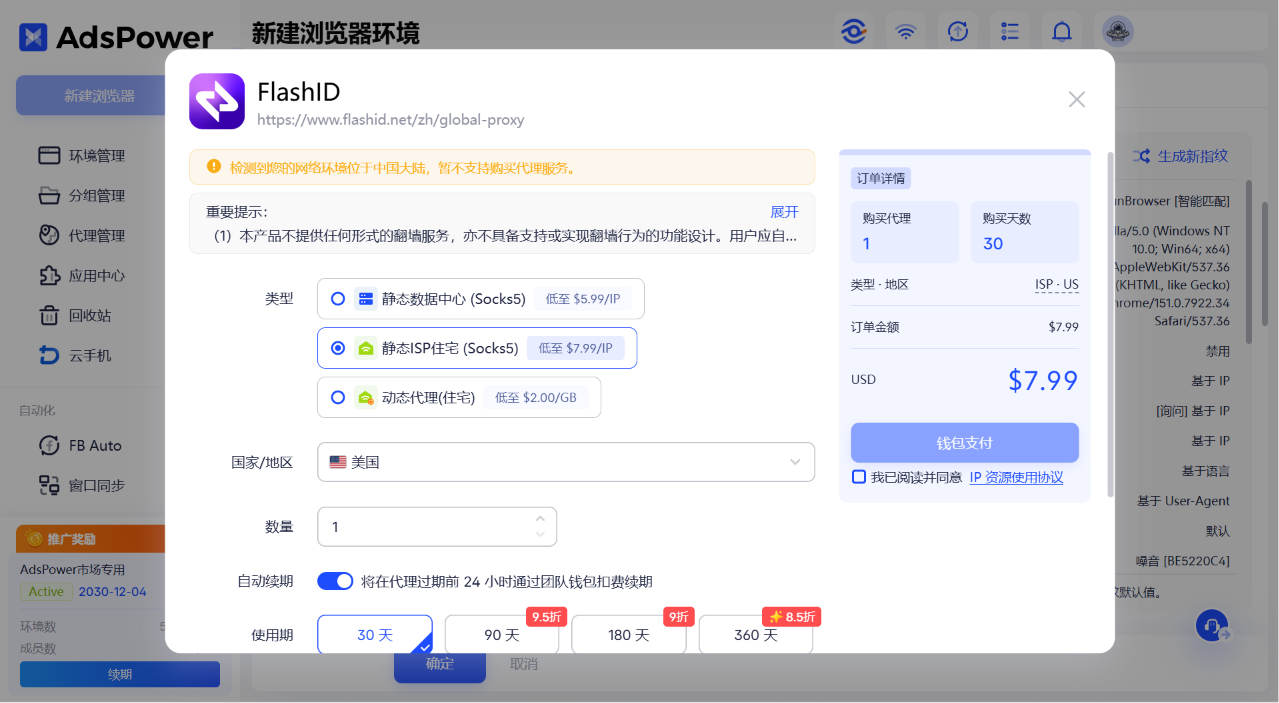
Task: Open the IP 资源使用协议 link
Action: [1017, 477]
